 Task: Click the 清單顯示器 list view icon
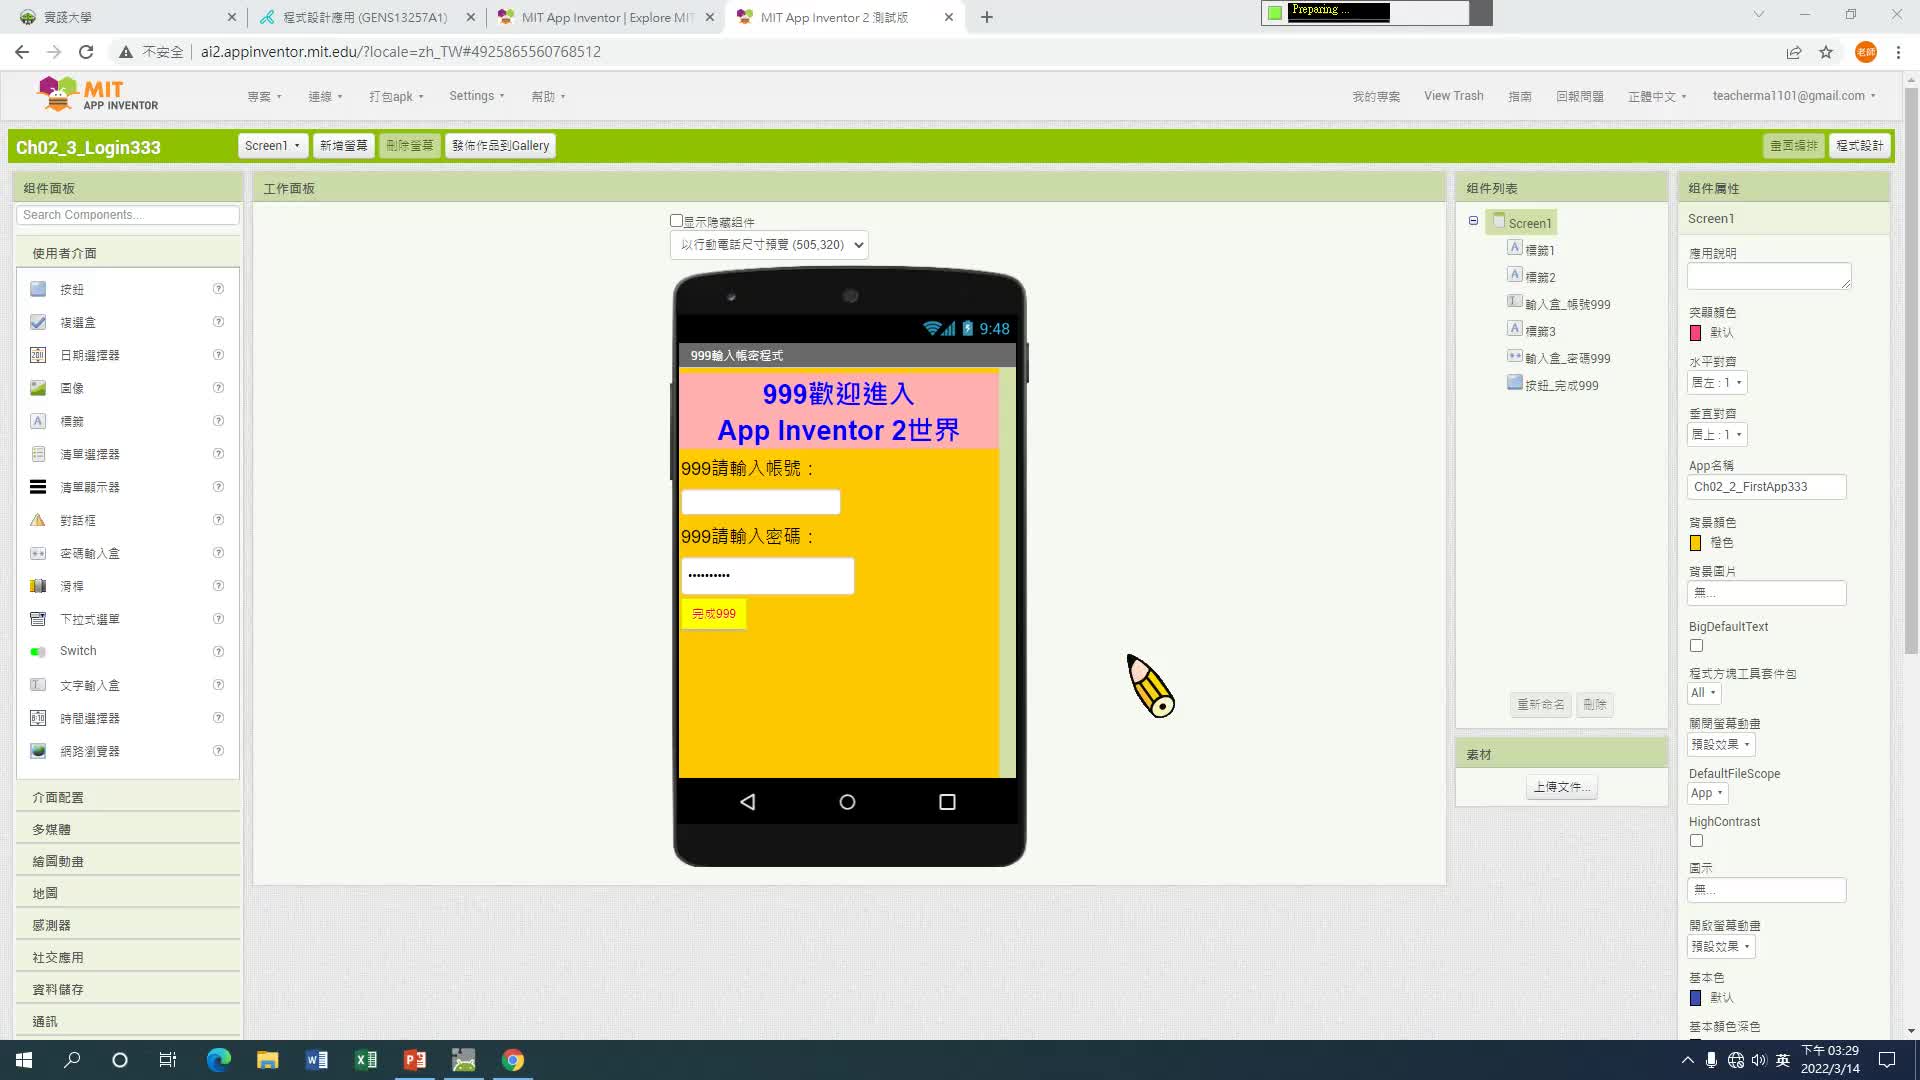[x=38, y=487]
